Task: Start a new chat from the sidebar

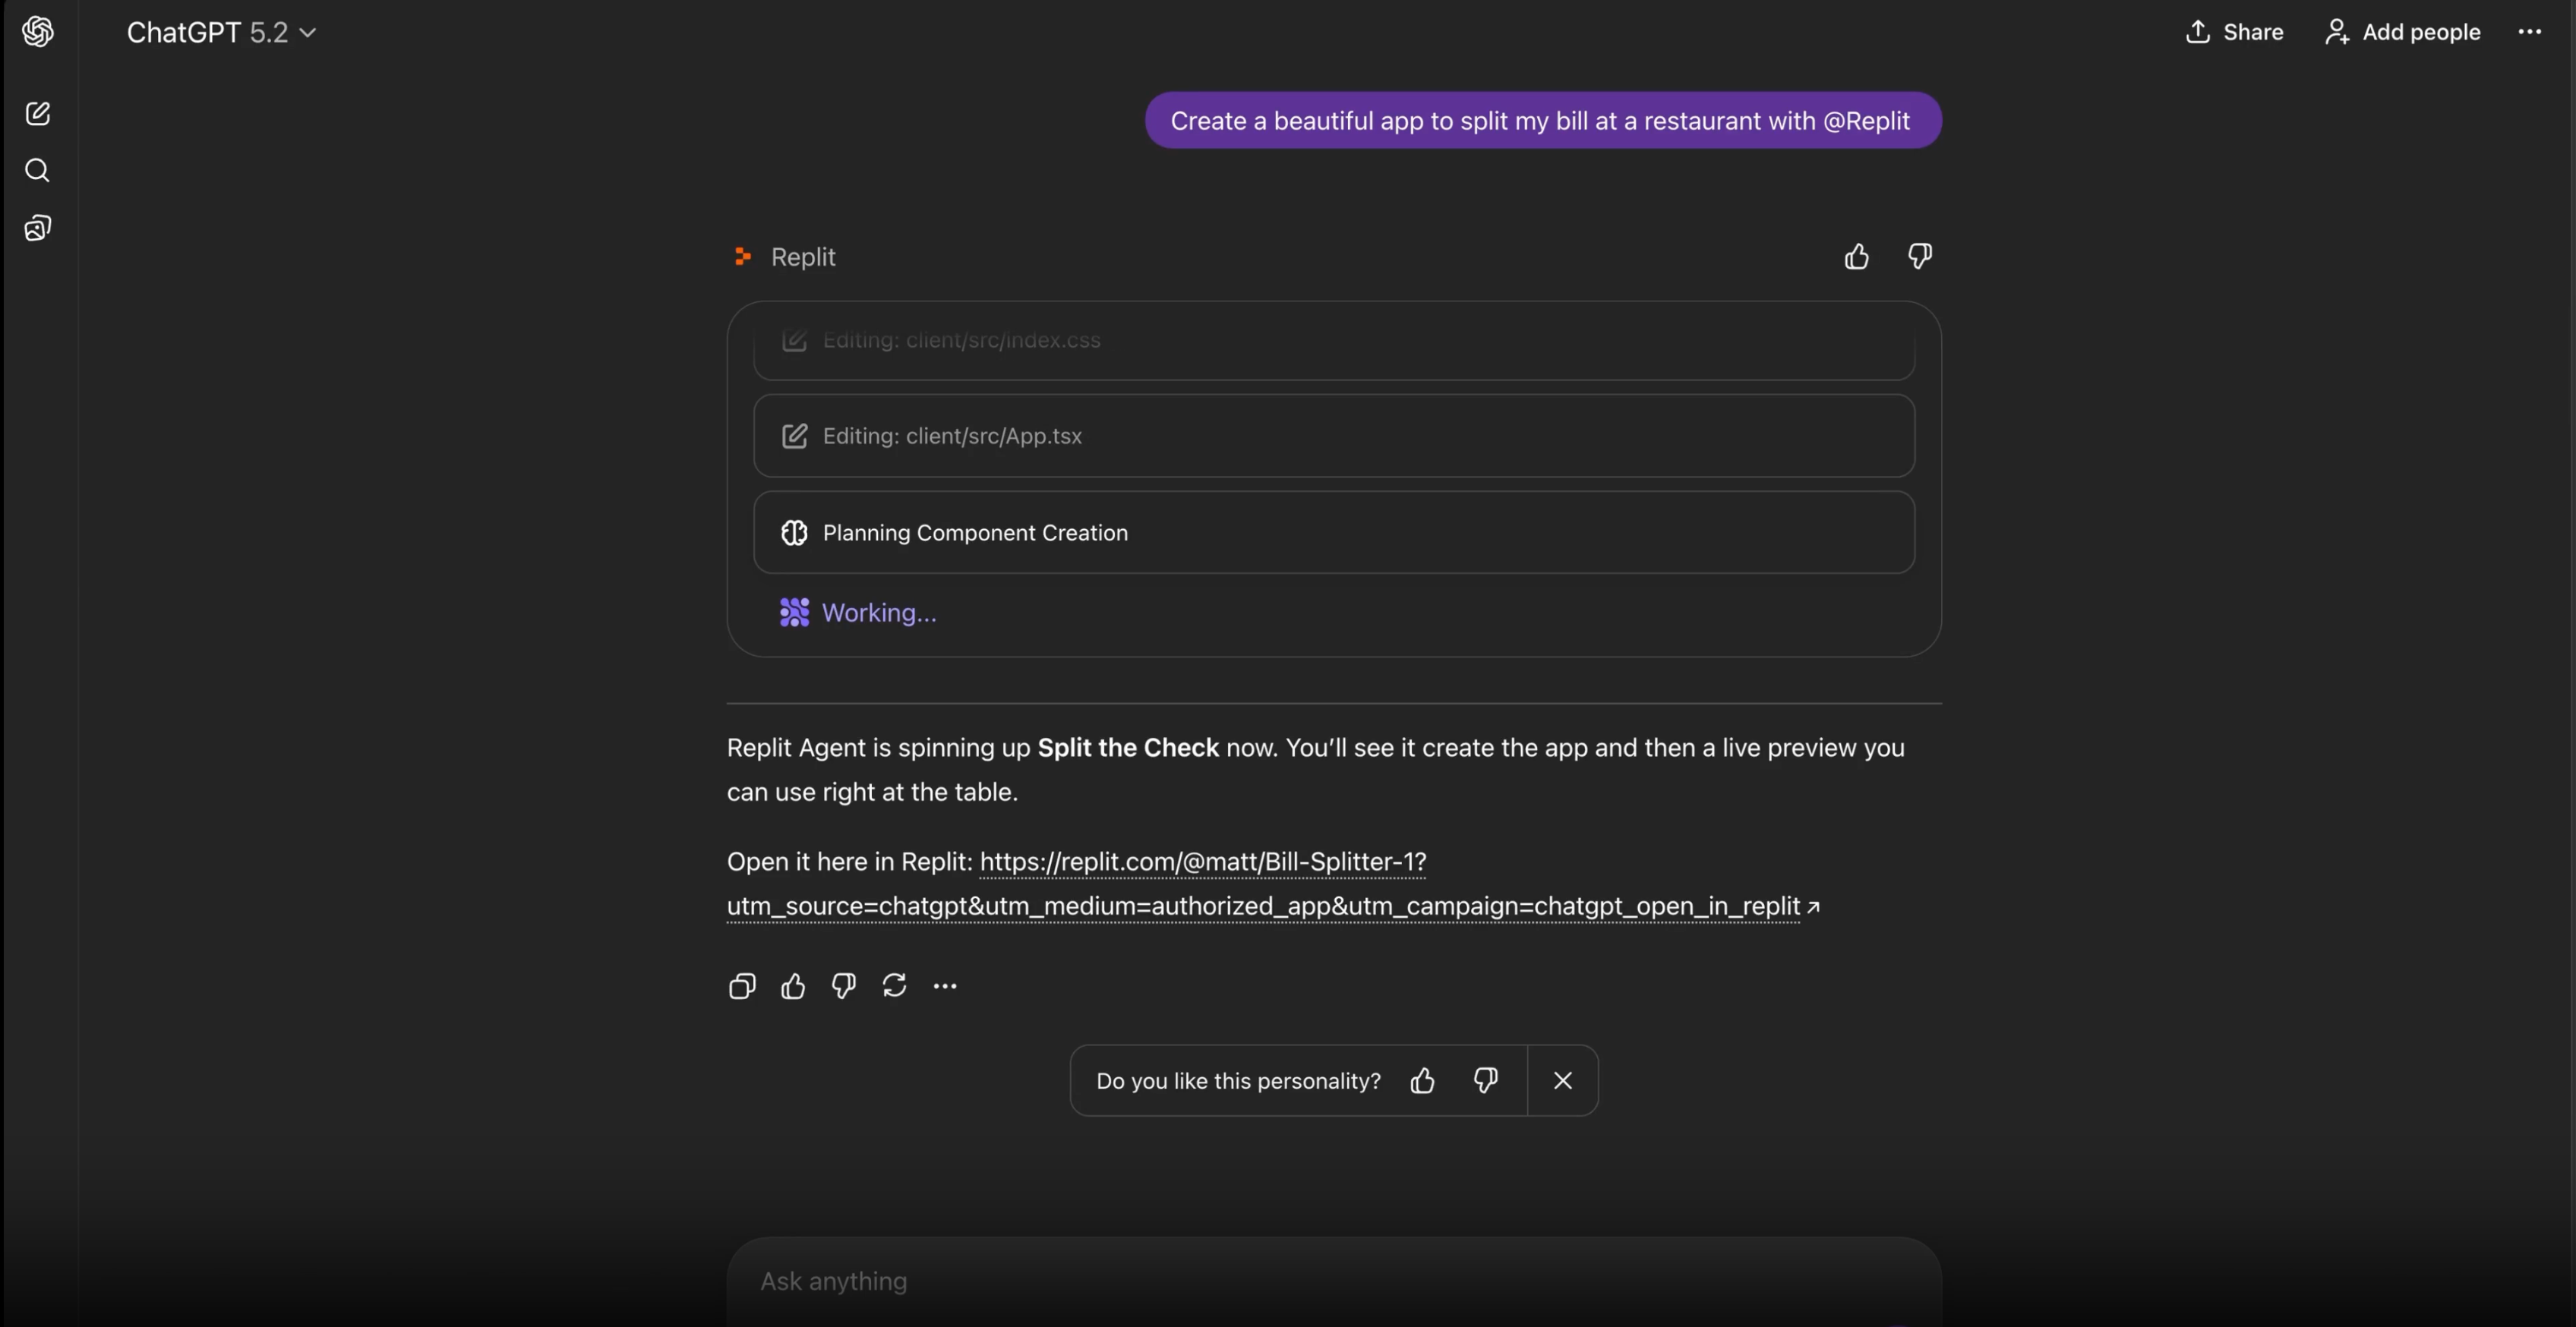Action: pyautogui.click(x=38, y=113)
